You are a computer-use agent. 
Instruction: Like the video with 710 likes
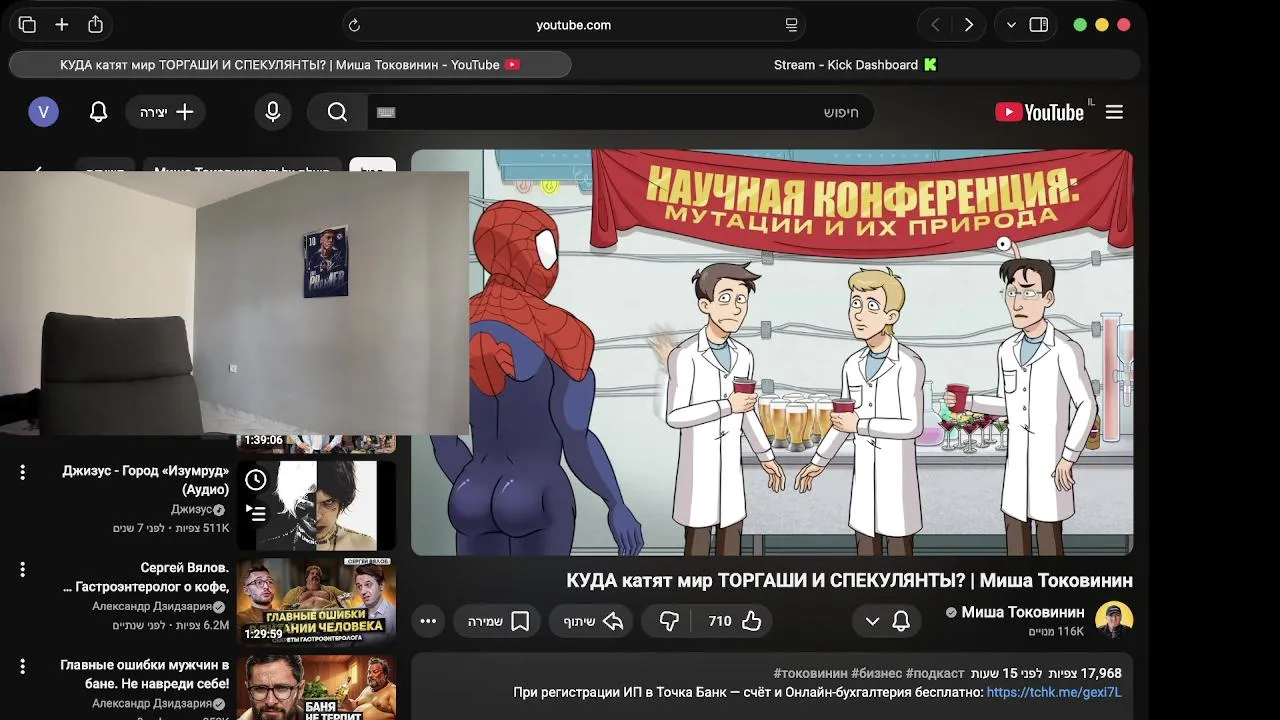pyautogui.click(x=735, y=621)
